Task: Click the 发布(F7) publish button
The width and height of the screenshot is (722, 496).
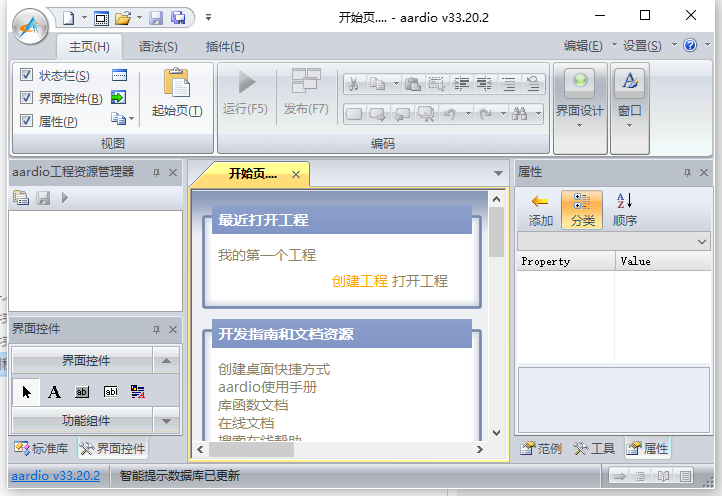Action: point(306,93)
